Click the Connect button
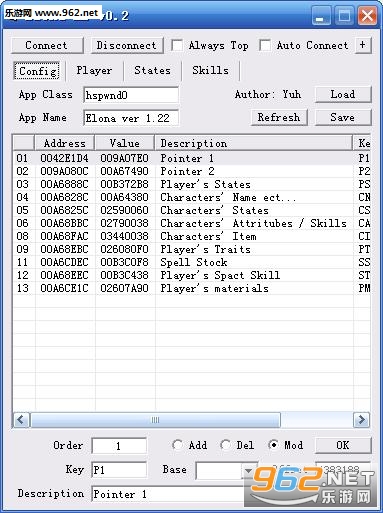383x513 pixels. (x=47, y=45)
